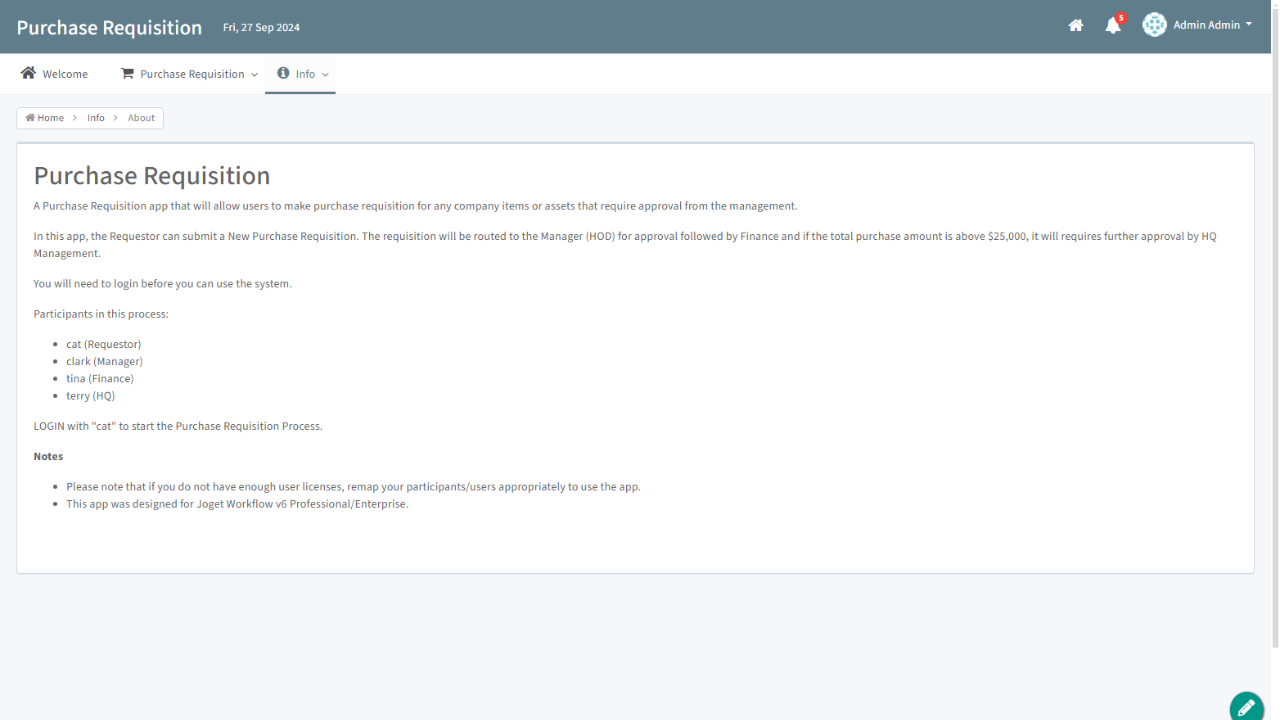1280x720 pixels.
Task: Expand the Info menu chevron
Action: (x=325, y=75)
